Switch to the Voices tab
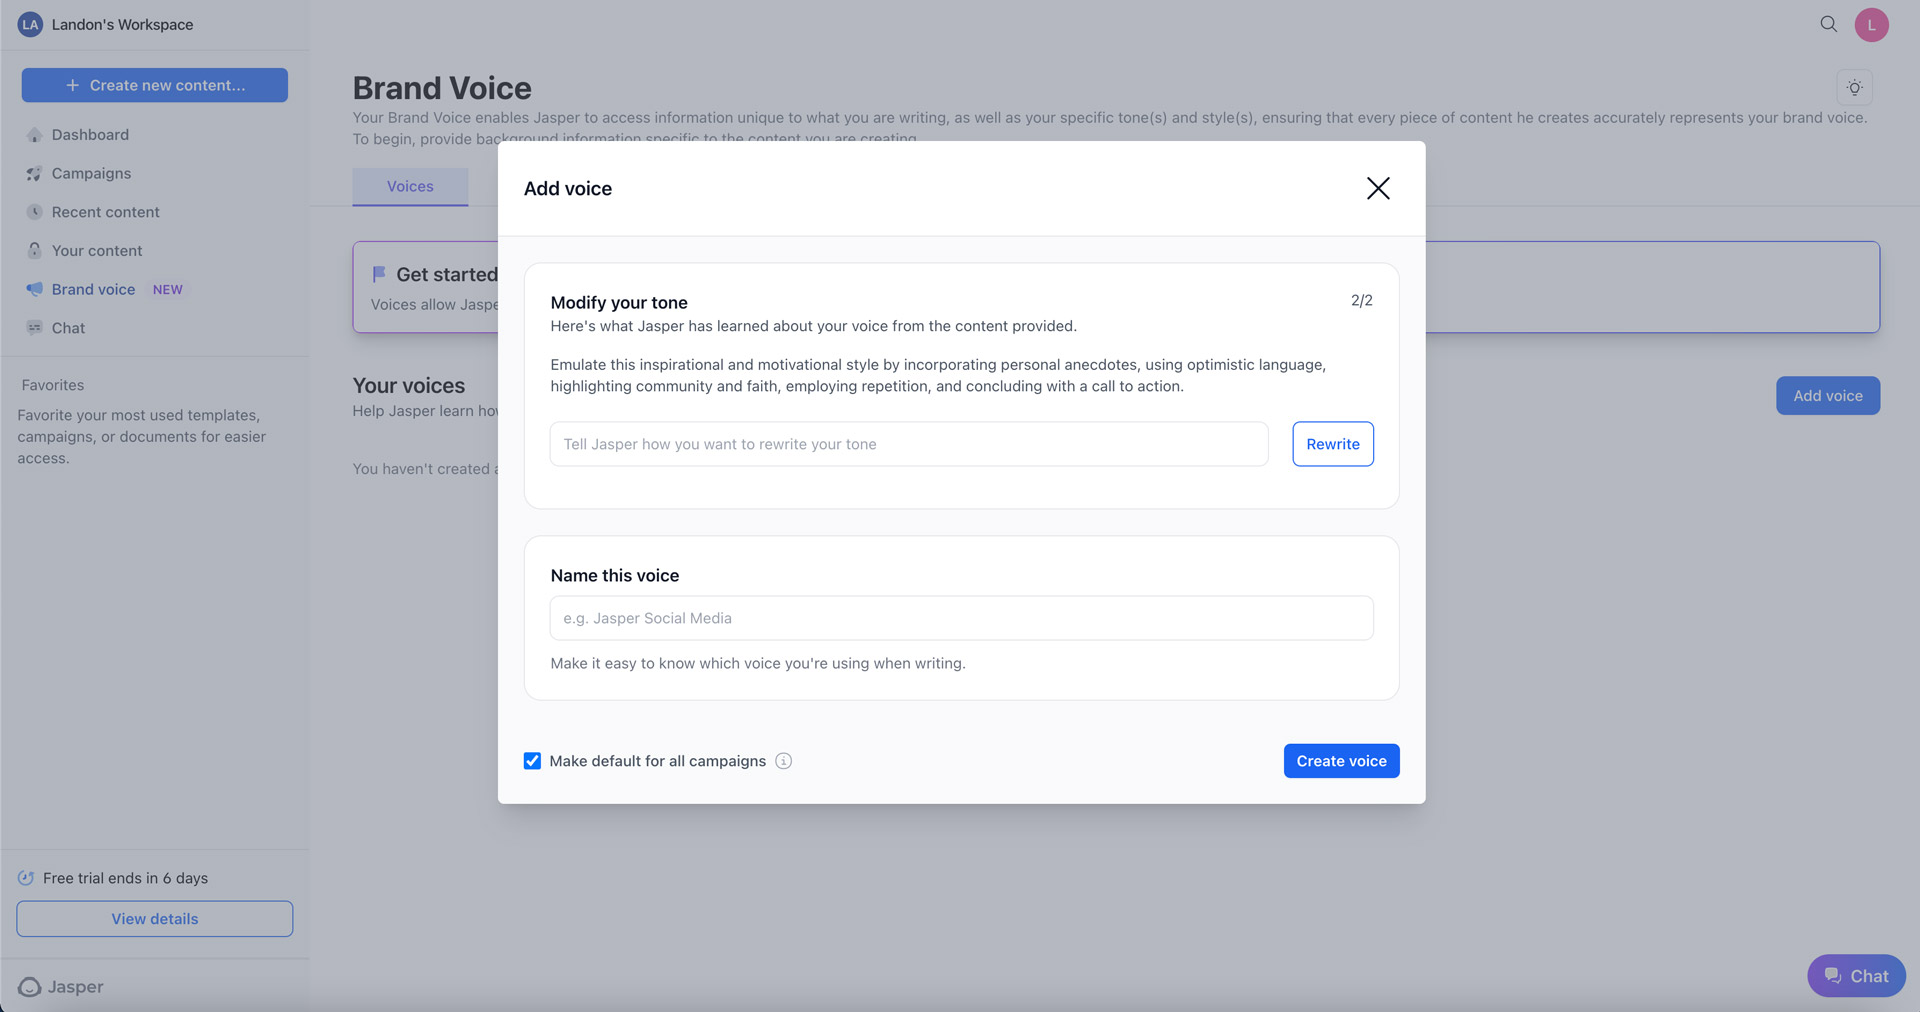 pyautogui.click(x=410, y=187)
